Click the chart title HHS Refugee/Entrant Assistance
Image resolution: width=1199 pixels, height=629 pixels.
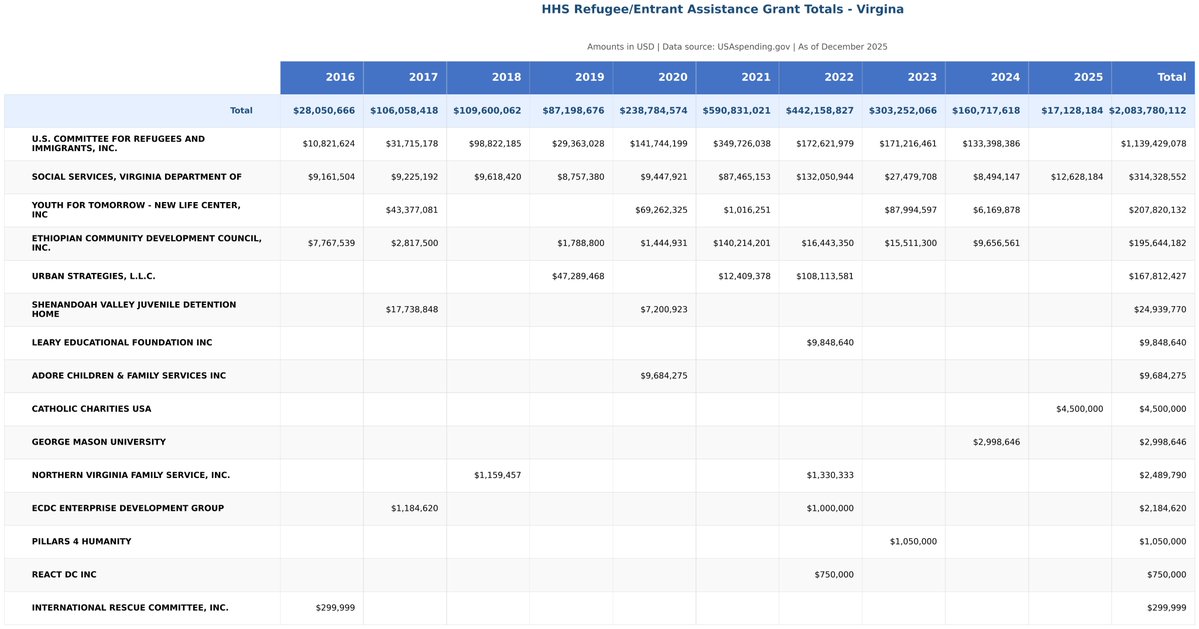point(722,9)
